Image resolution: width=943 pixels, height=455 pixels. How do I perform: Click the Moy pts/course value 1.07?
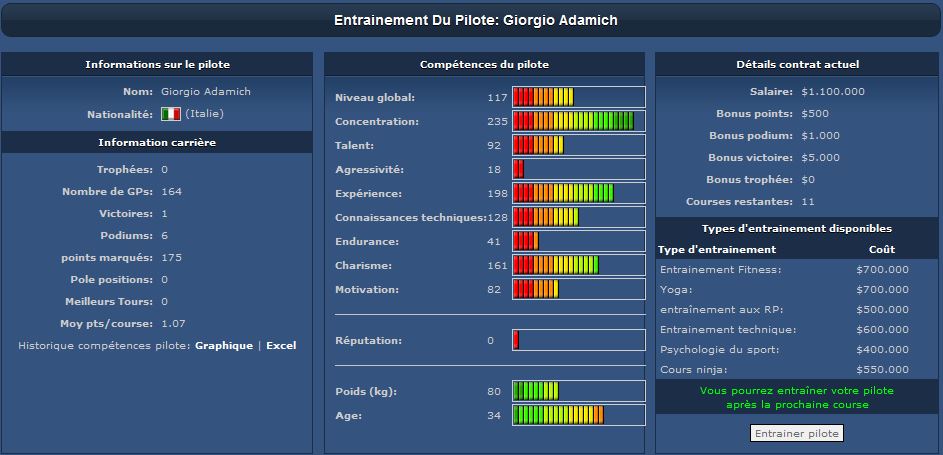(173, 323)
